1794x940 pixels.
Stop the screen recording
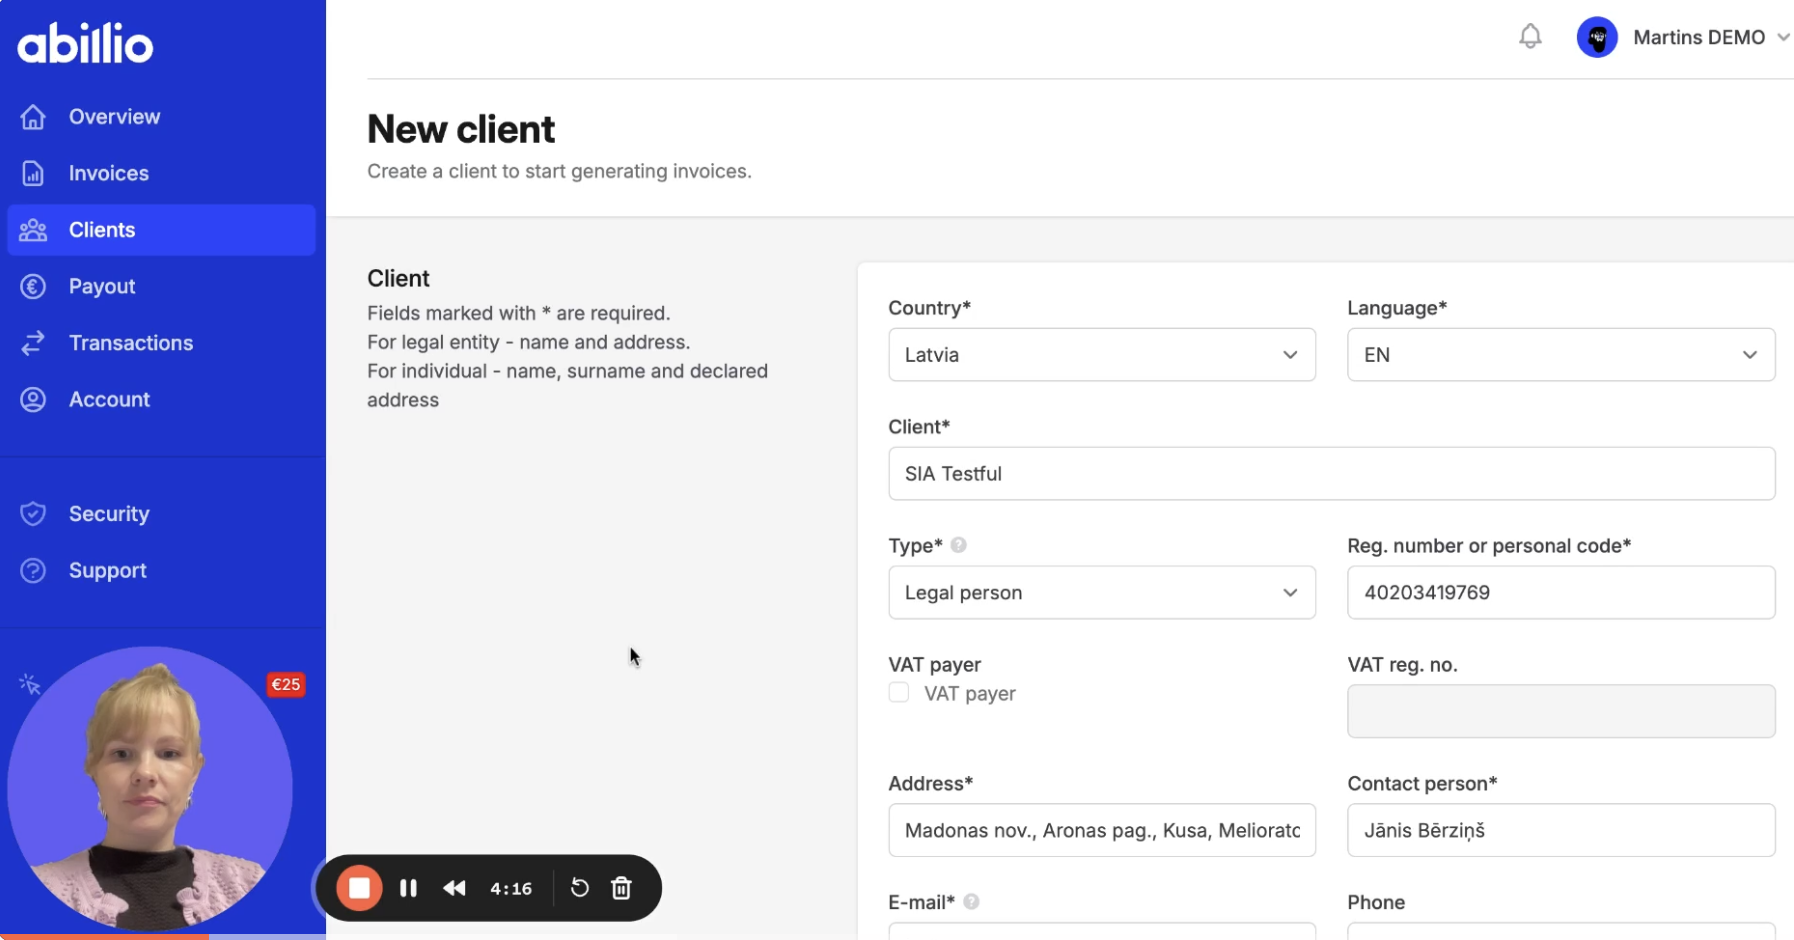(x=359, y=888)
